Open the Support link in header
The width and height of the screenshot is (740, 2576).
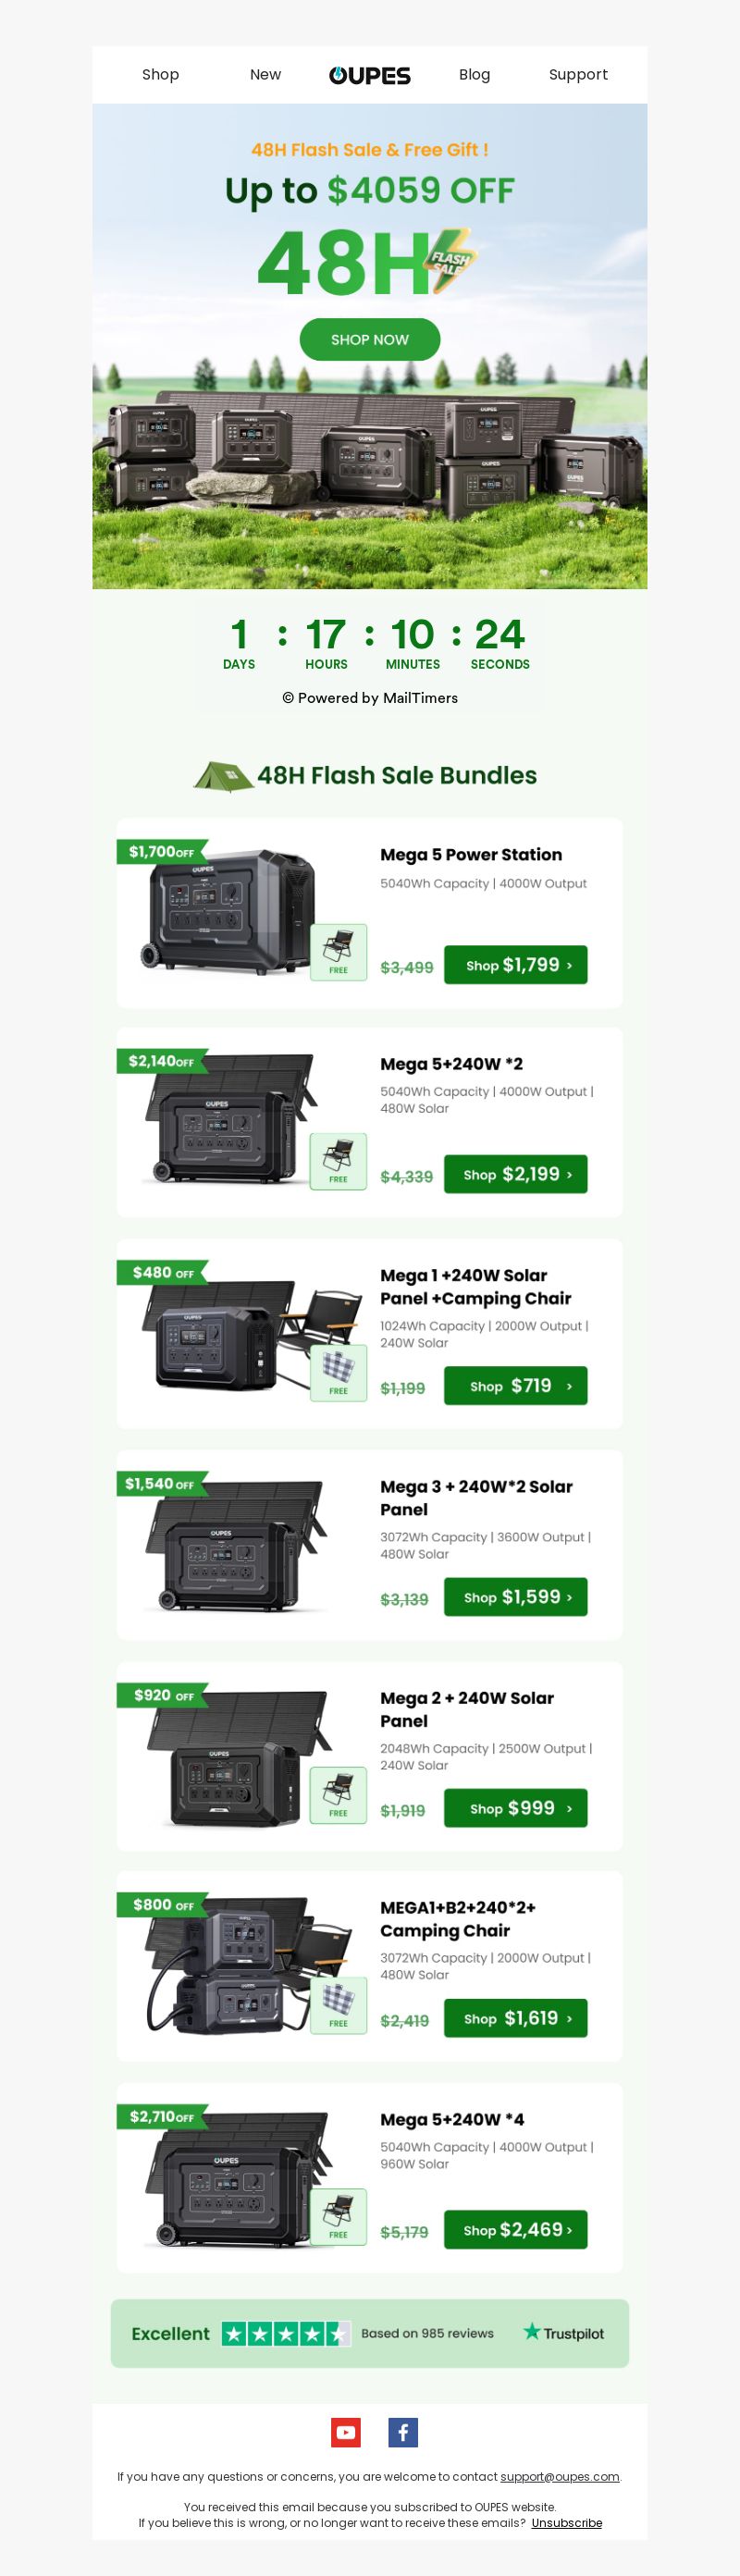(x=578, y=75)
